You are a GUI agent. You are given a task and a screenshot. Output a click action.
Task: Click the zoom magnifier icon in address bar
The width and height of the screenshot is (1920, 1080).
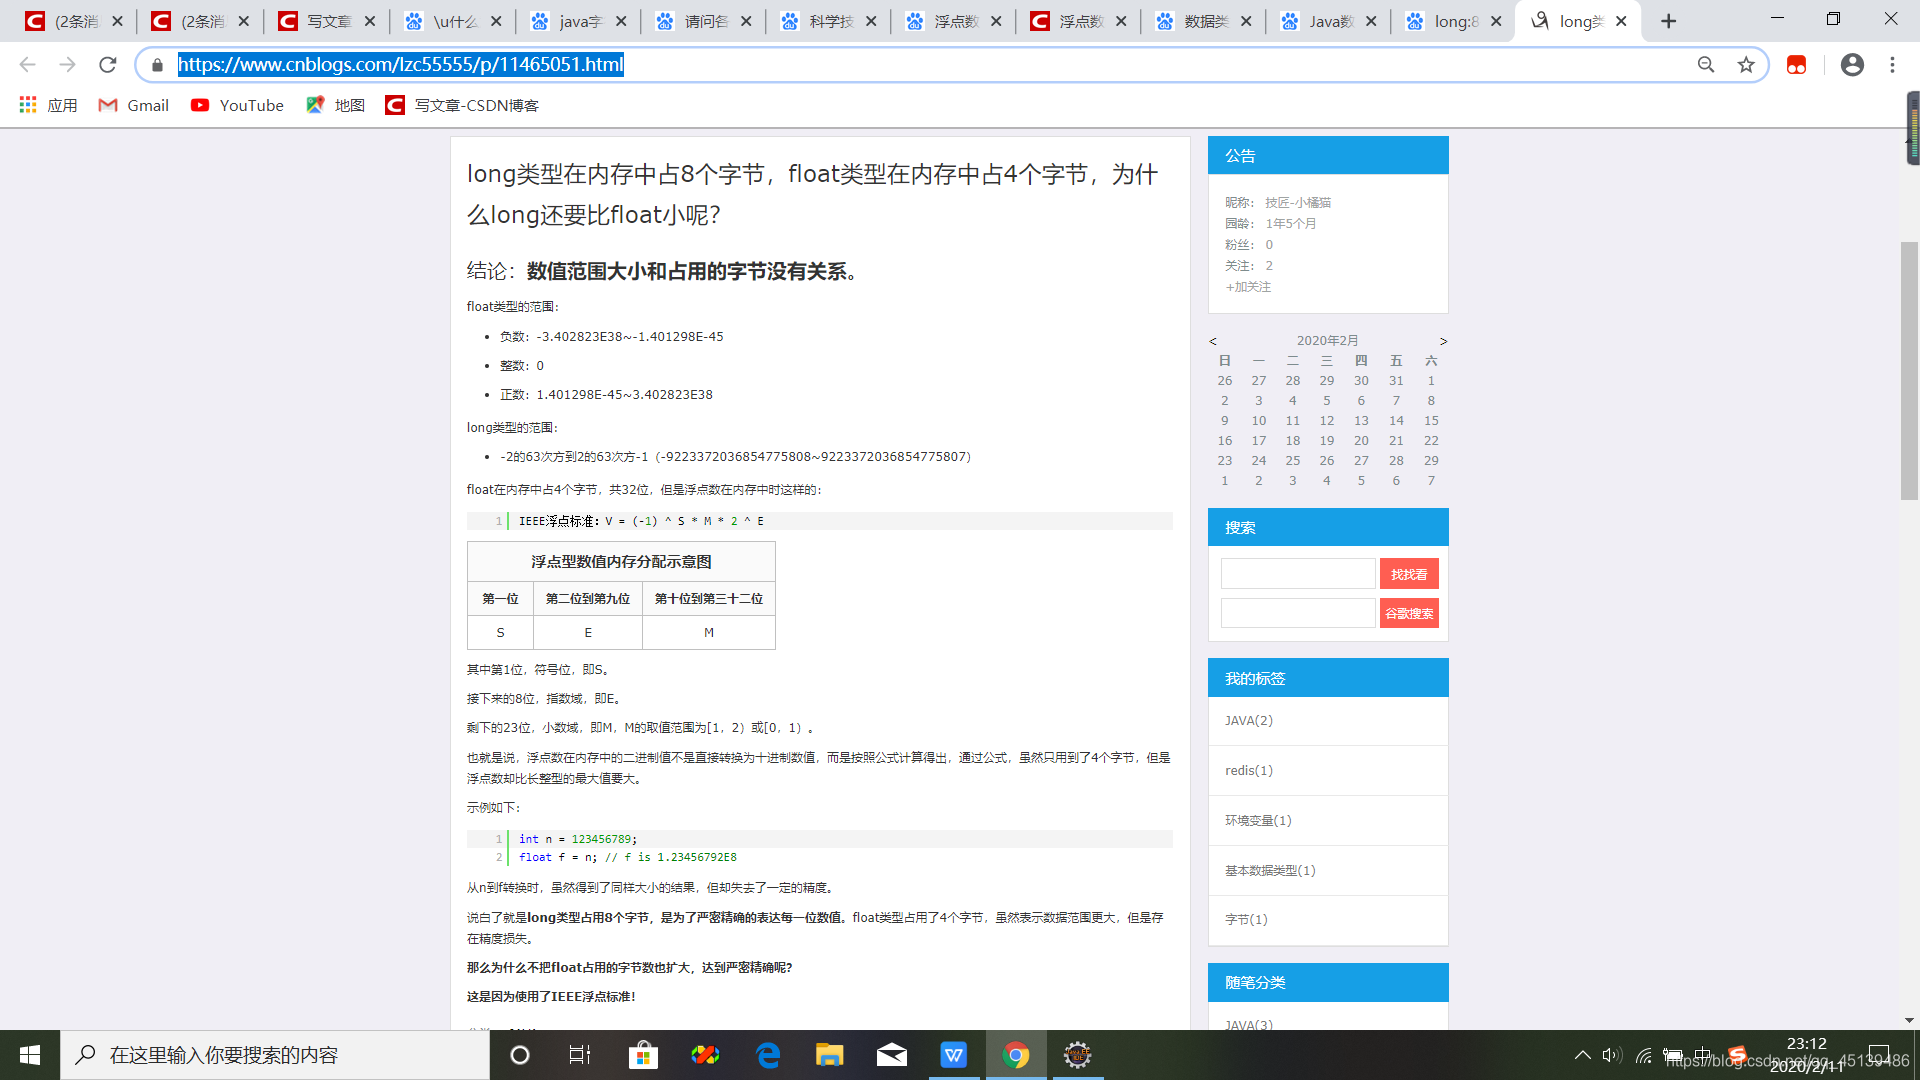pyautogui.click(x=1706, y=65)
